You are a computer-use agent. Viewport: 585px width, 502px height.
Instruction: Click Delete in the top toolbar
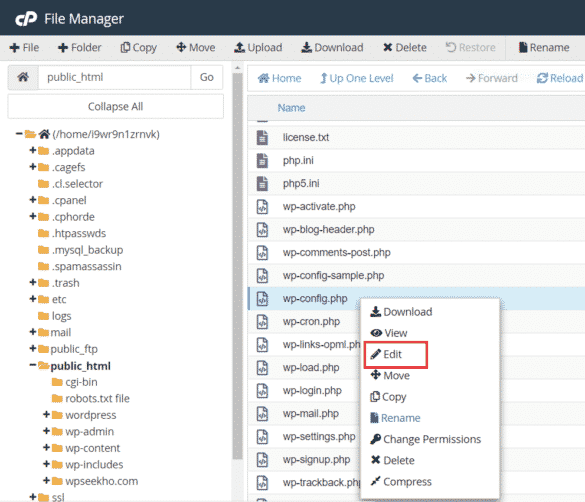click(405, 48)
